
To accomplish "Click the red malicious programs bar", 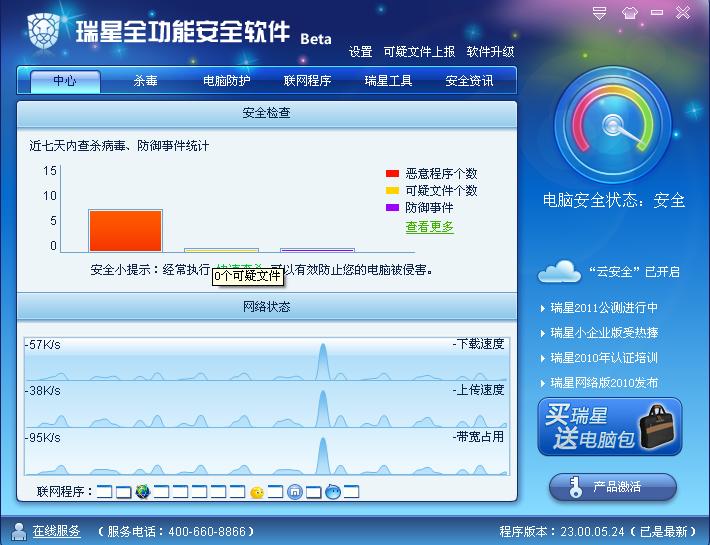I will tap(125, 231).
